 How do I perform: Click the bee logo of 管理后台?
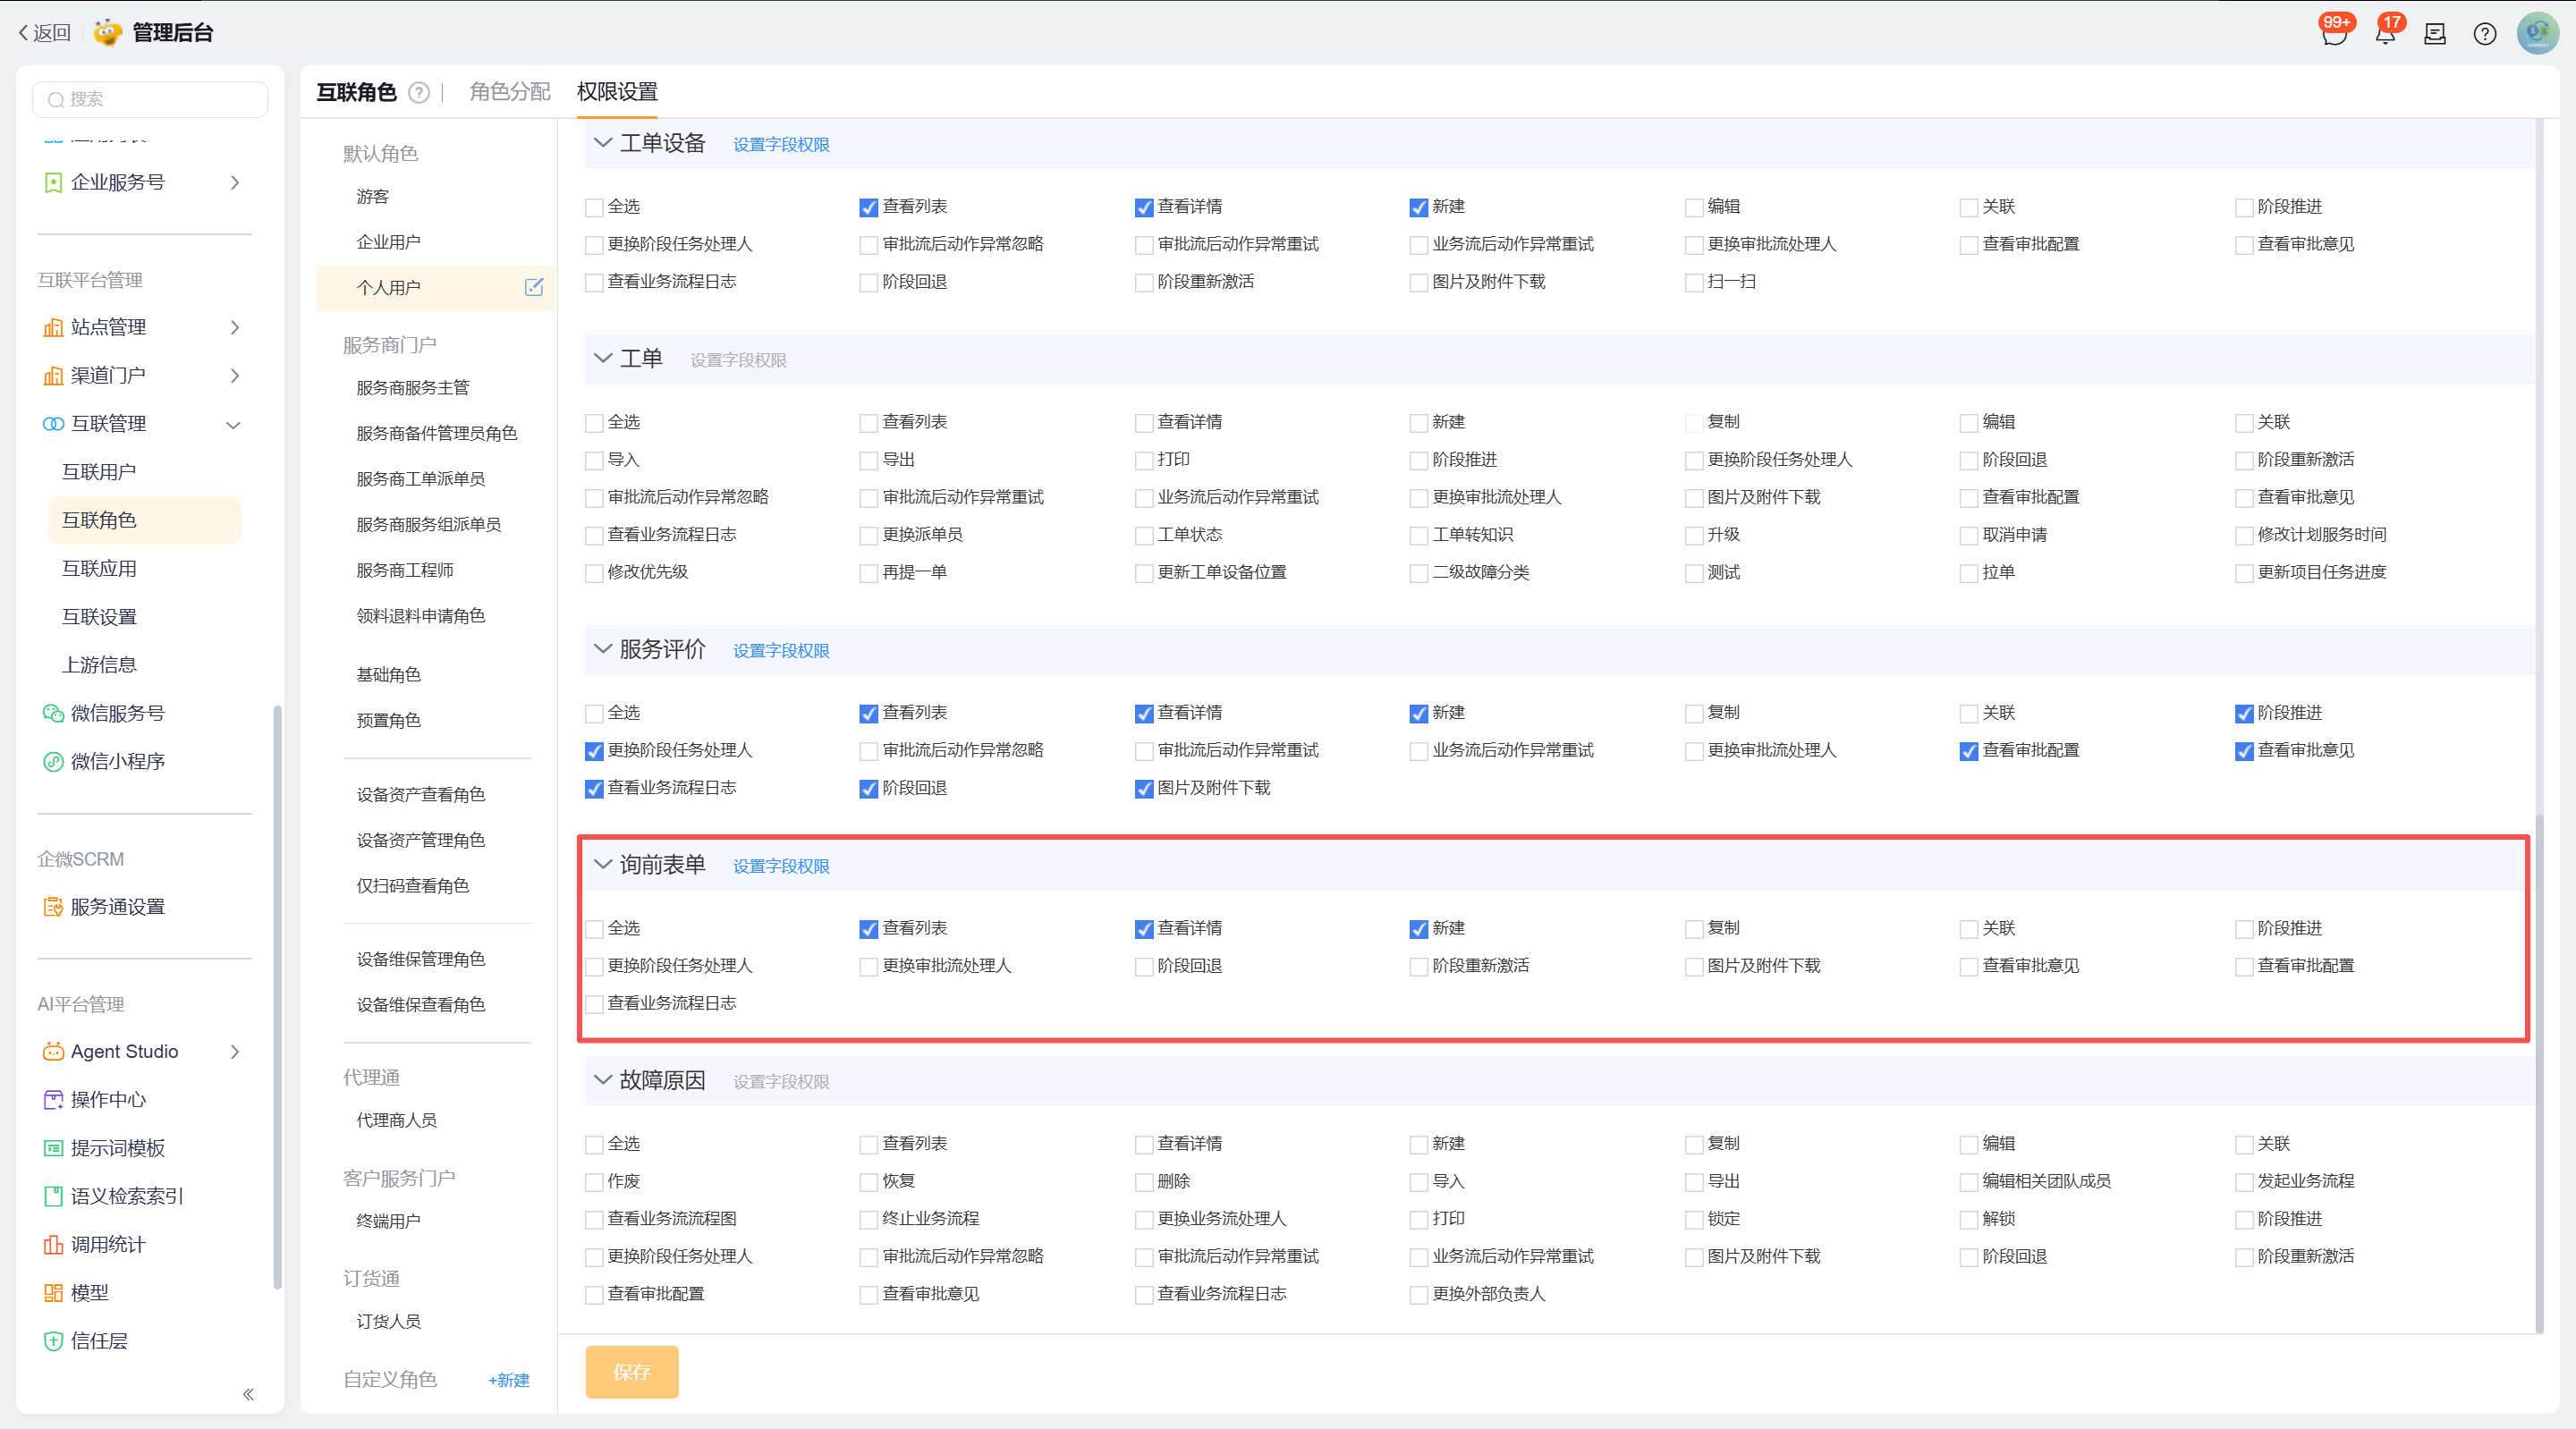(x=108, y=32)
